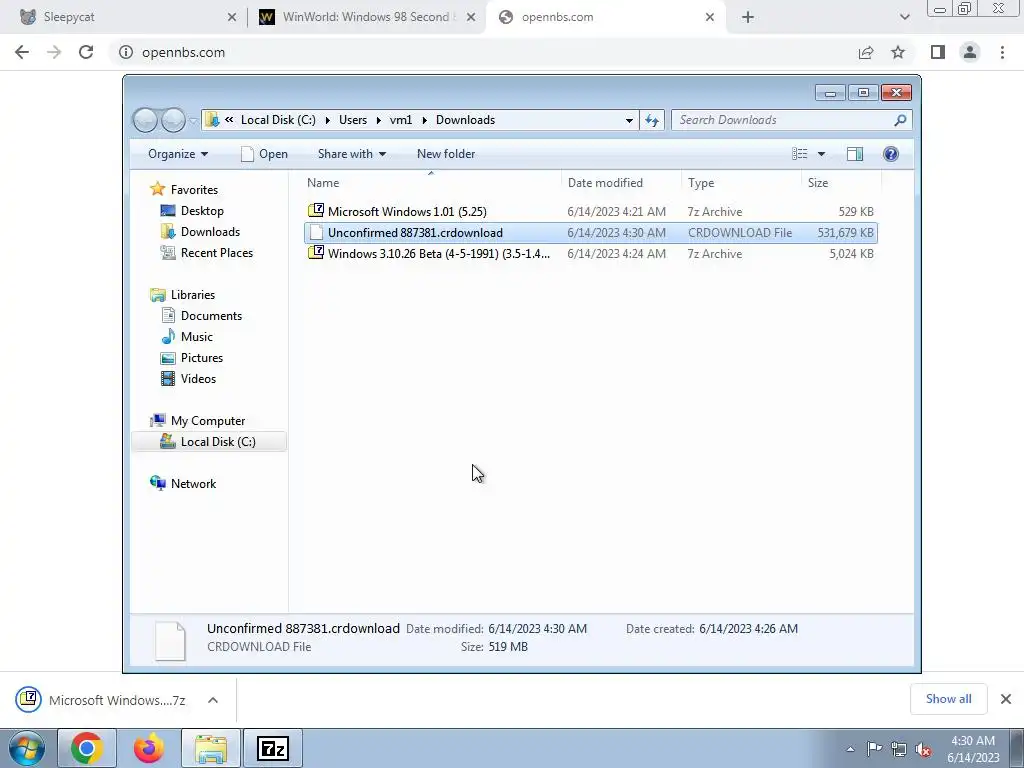
Task: Sort by Name column header
Action: pyautogui.click(x=431, y=183)
